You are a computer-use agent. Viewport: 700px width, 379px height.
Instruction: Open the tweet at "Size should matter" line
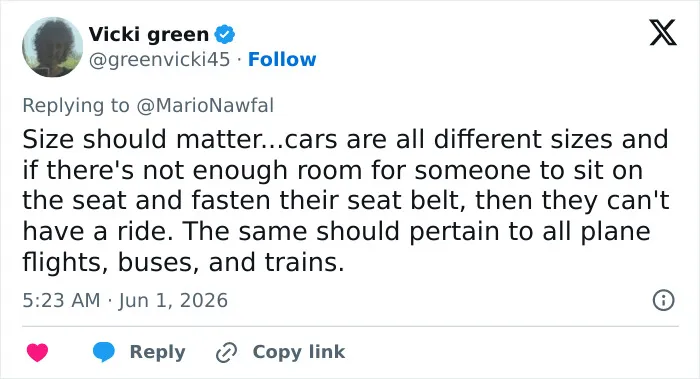[345, 139]
